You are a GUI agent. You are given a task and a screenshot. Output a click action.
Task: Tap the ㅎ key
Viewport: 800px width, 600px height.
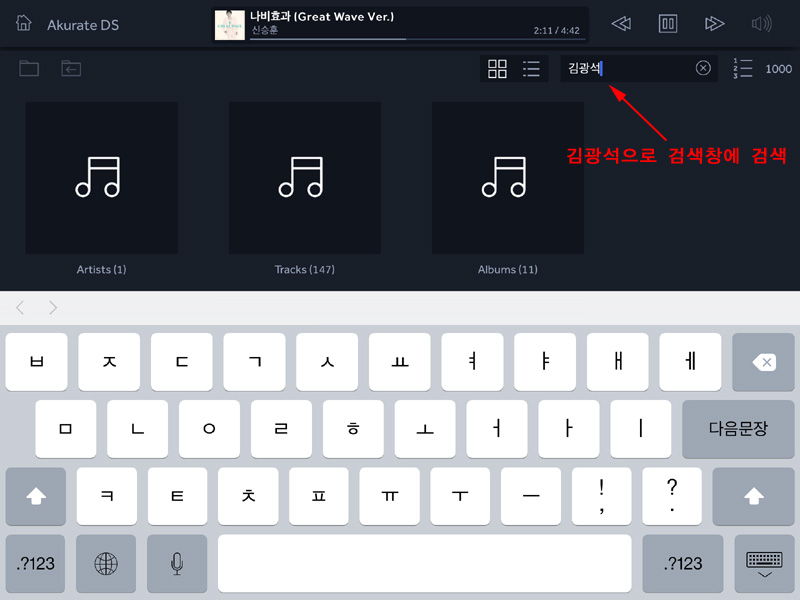(x=353, y=429)
